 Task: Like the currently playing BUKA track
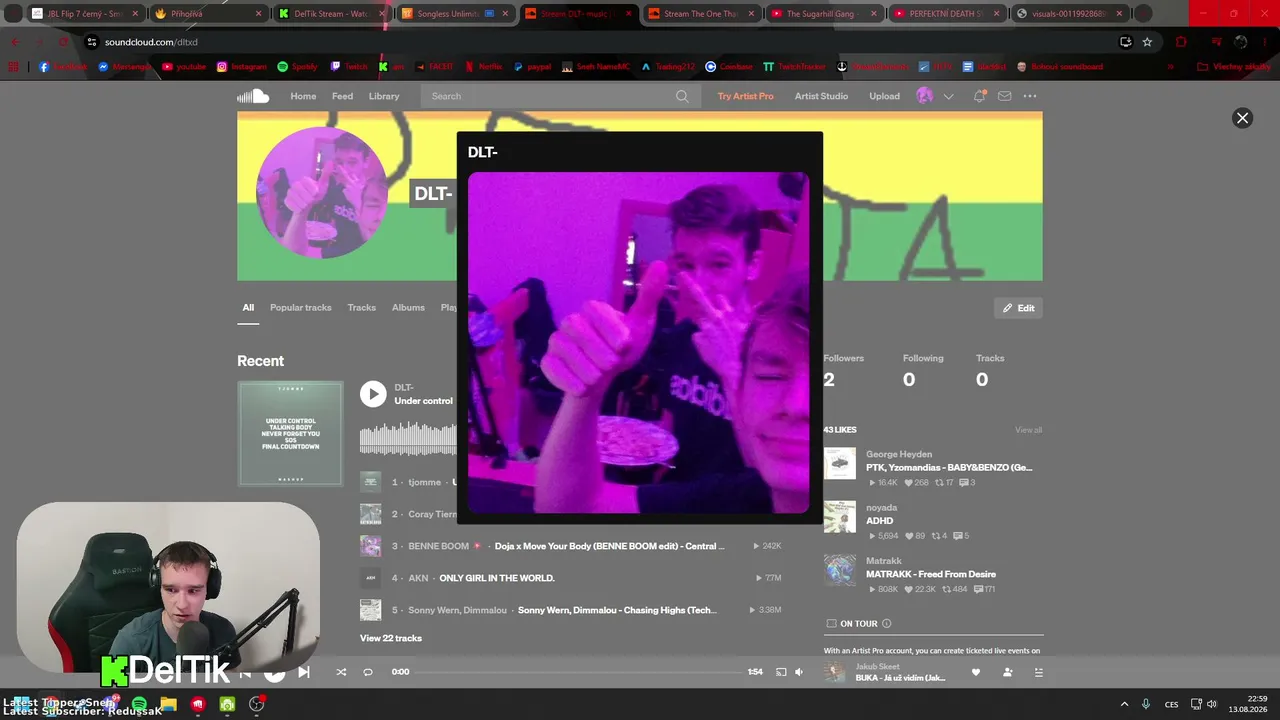(976, 672)
